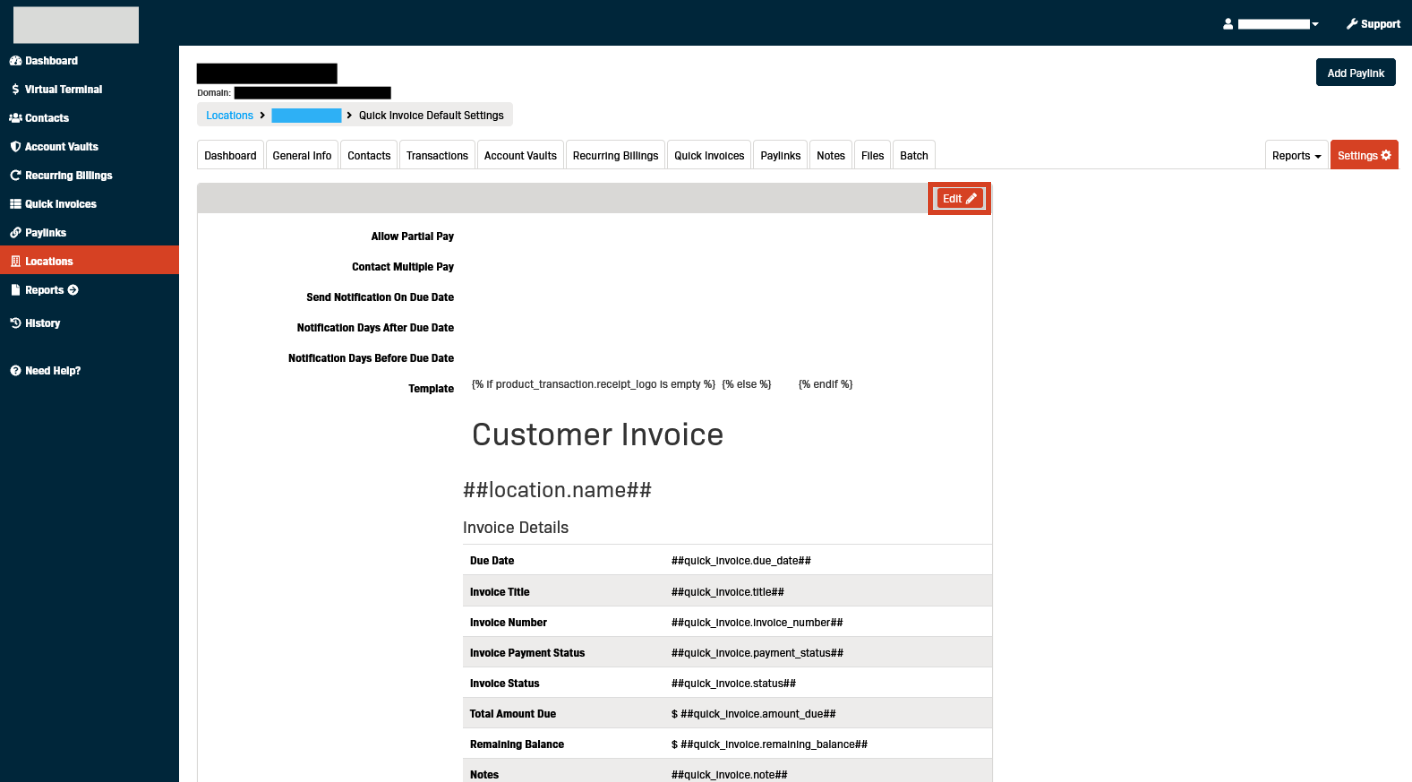Open the Notes tab
The height and width of the screenshot is (782, 1412).
click(x=831, y=156)
